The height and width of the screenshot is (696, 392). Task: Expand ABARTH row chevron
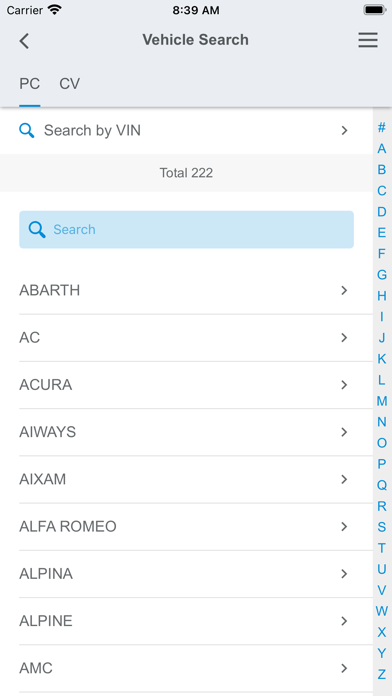(344, 290)
